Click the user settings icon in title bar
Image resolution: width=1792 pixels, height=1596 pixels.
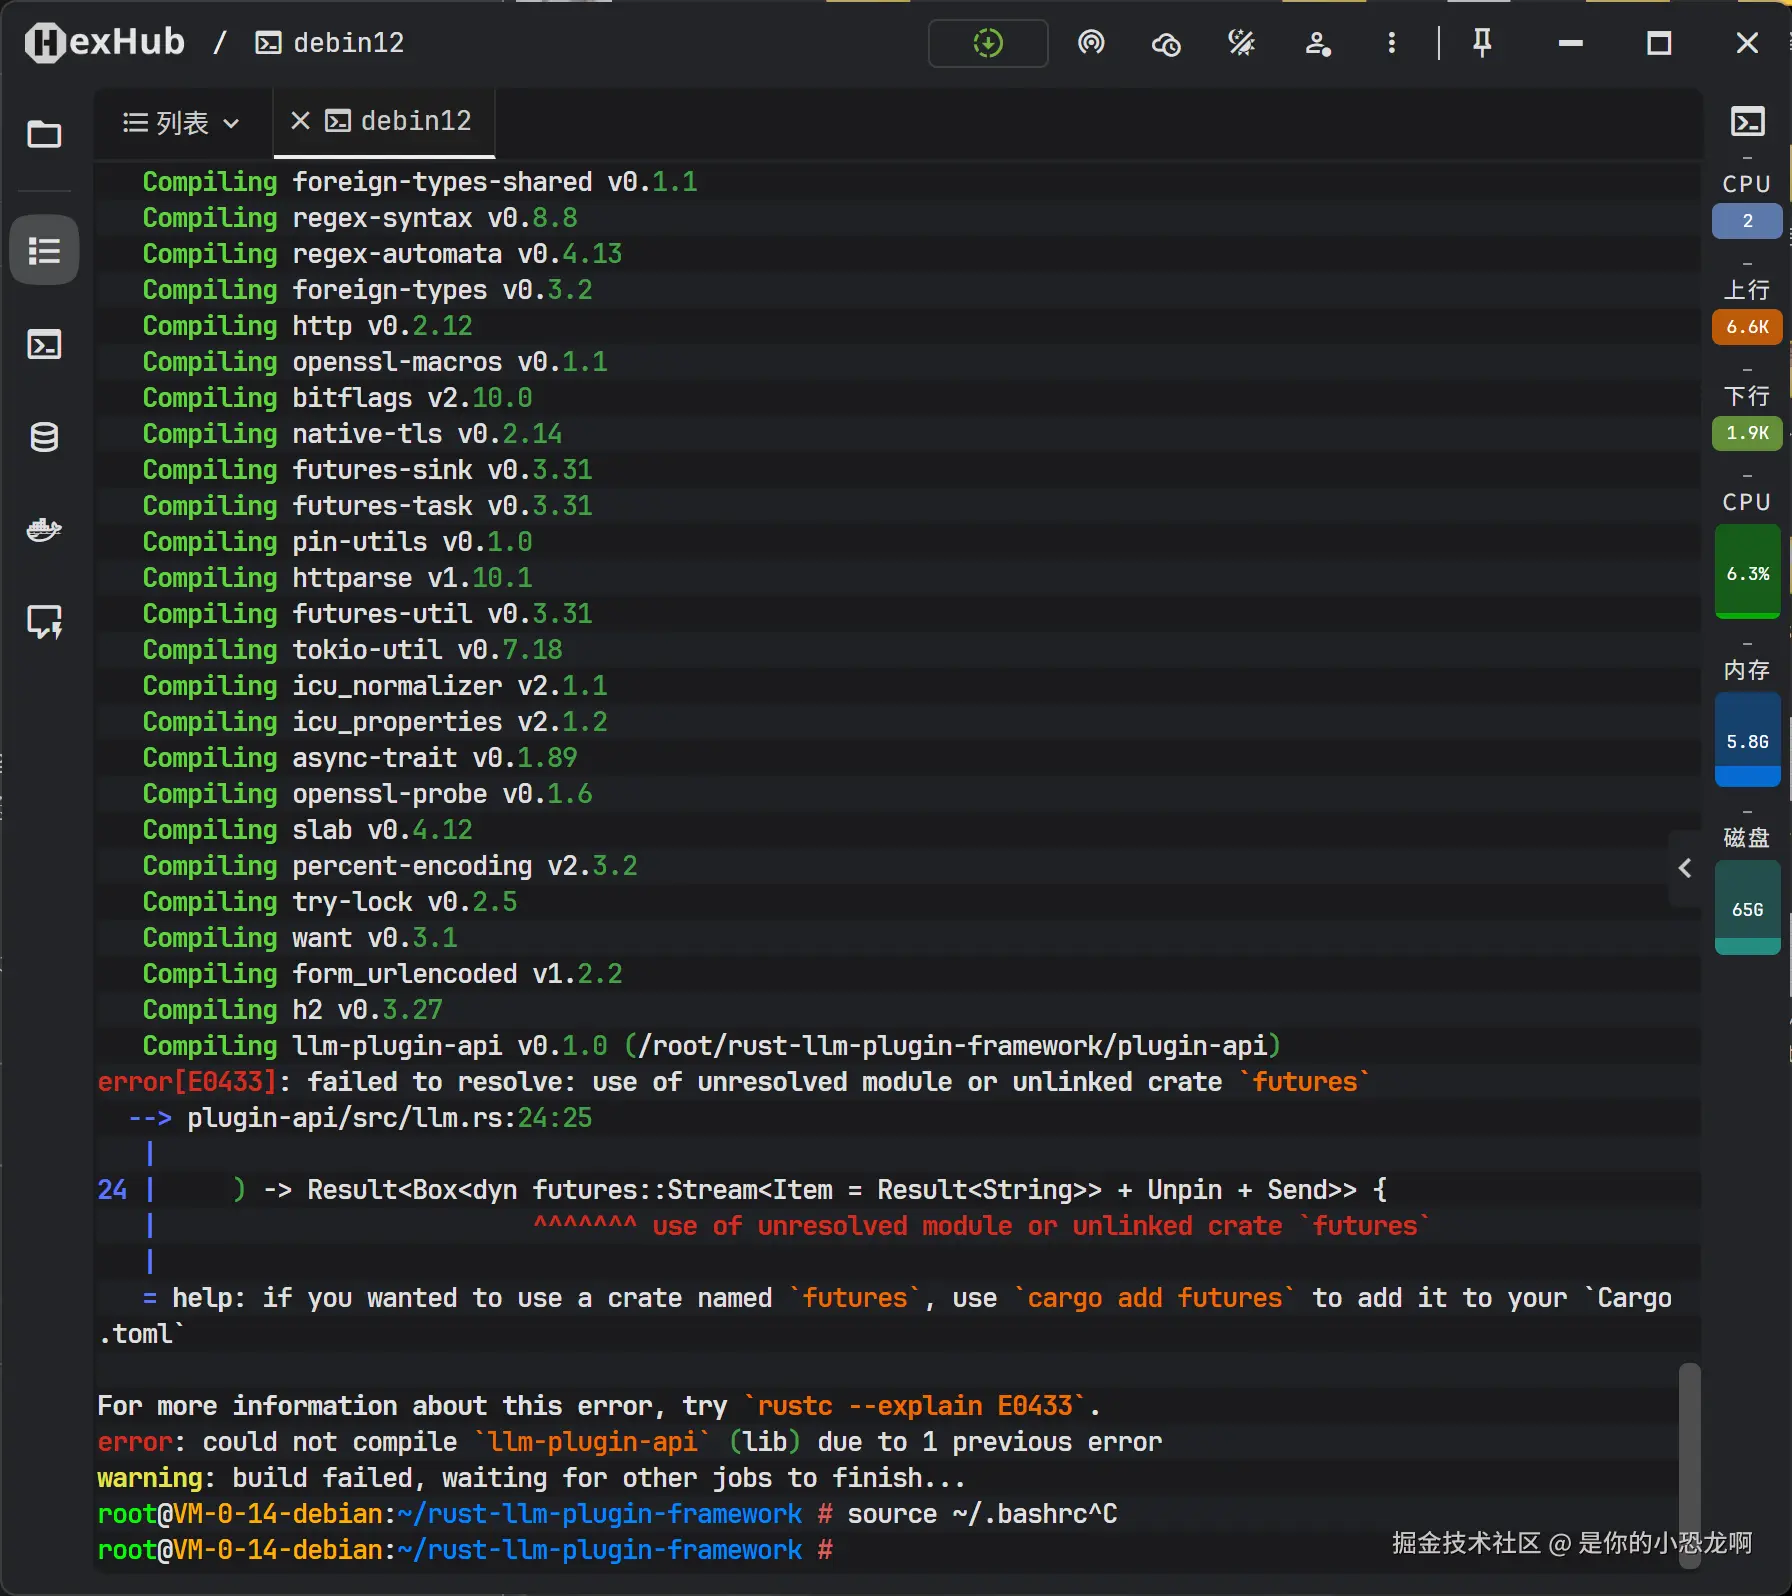tap(1317, 43)
